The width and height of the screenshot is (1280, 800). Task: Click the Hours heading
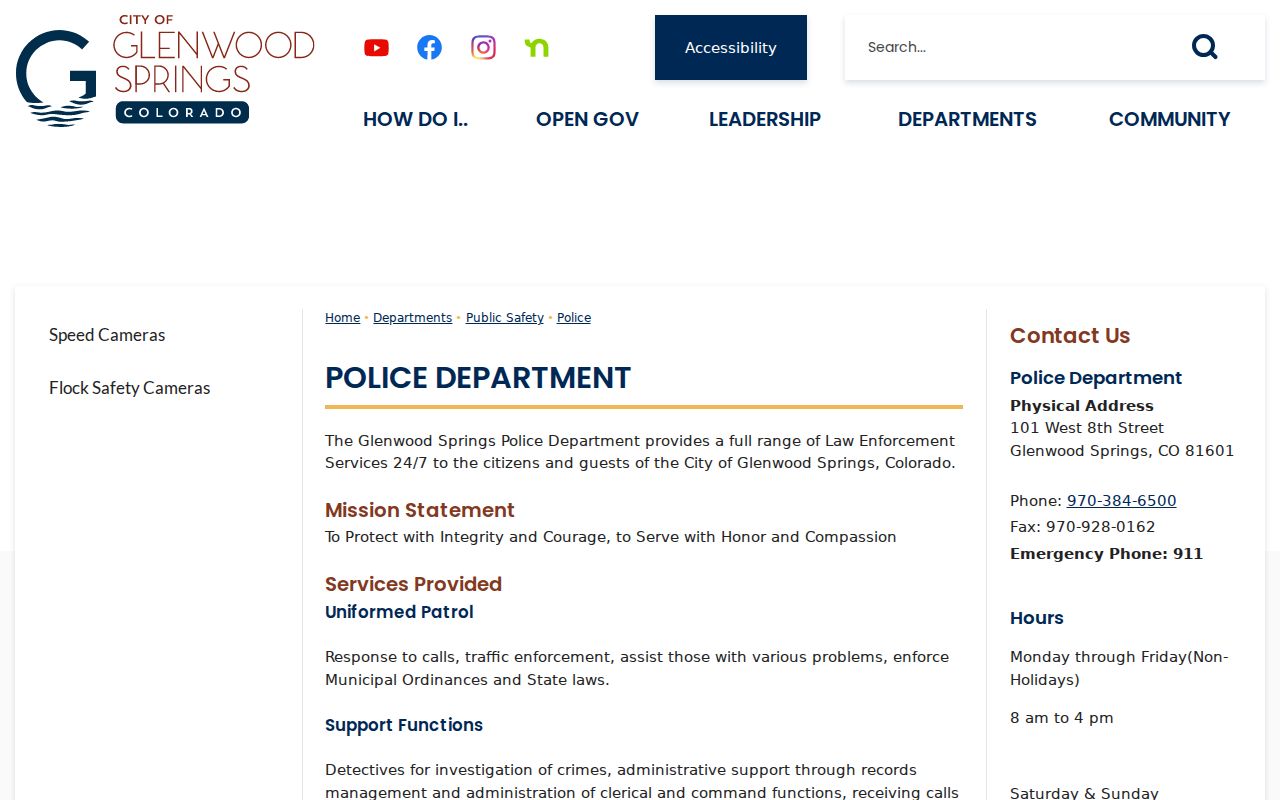click(x=1037, y=618)
